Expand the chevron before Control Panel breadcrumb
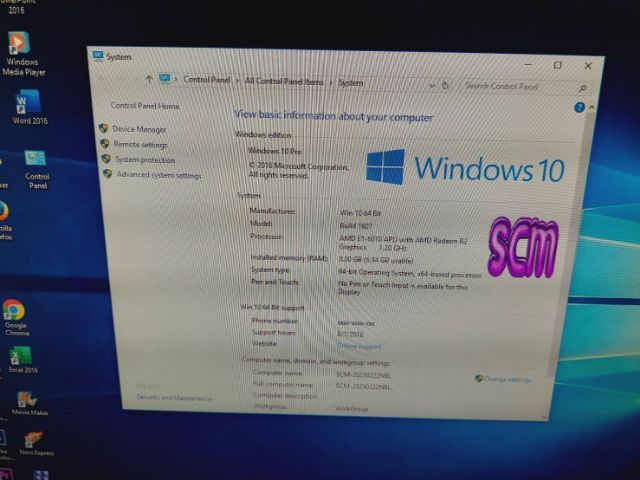This screenshot has width=640, height=480. 176,79
